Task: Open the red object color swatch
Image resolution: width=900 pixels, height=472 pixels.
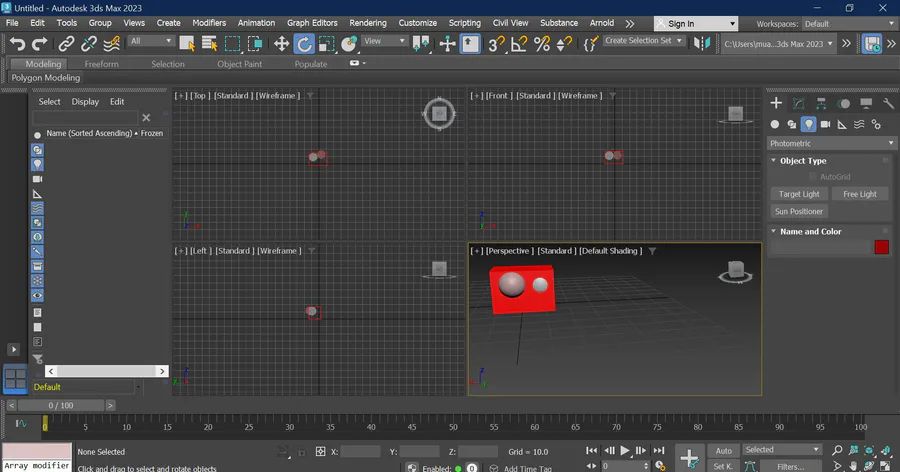Action: tap(882, 247)
